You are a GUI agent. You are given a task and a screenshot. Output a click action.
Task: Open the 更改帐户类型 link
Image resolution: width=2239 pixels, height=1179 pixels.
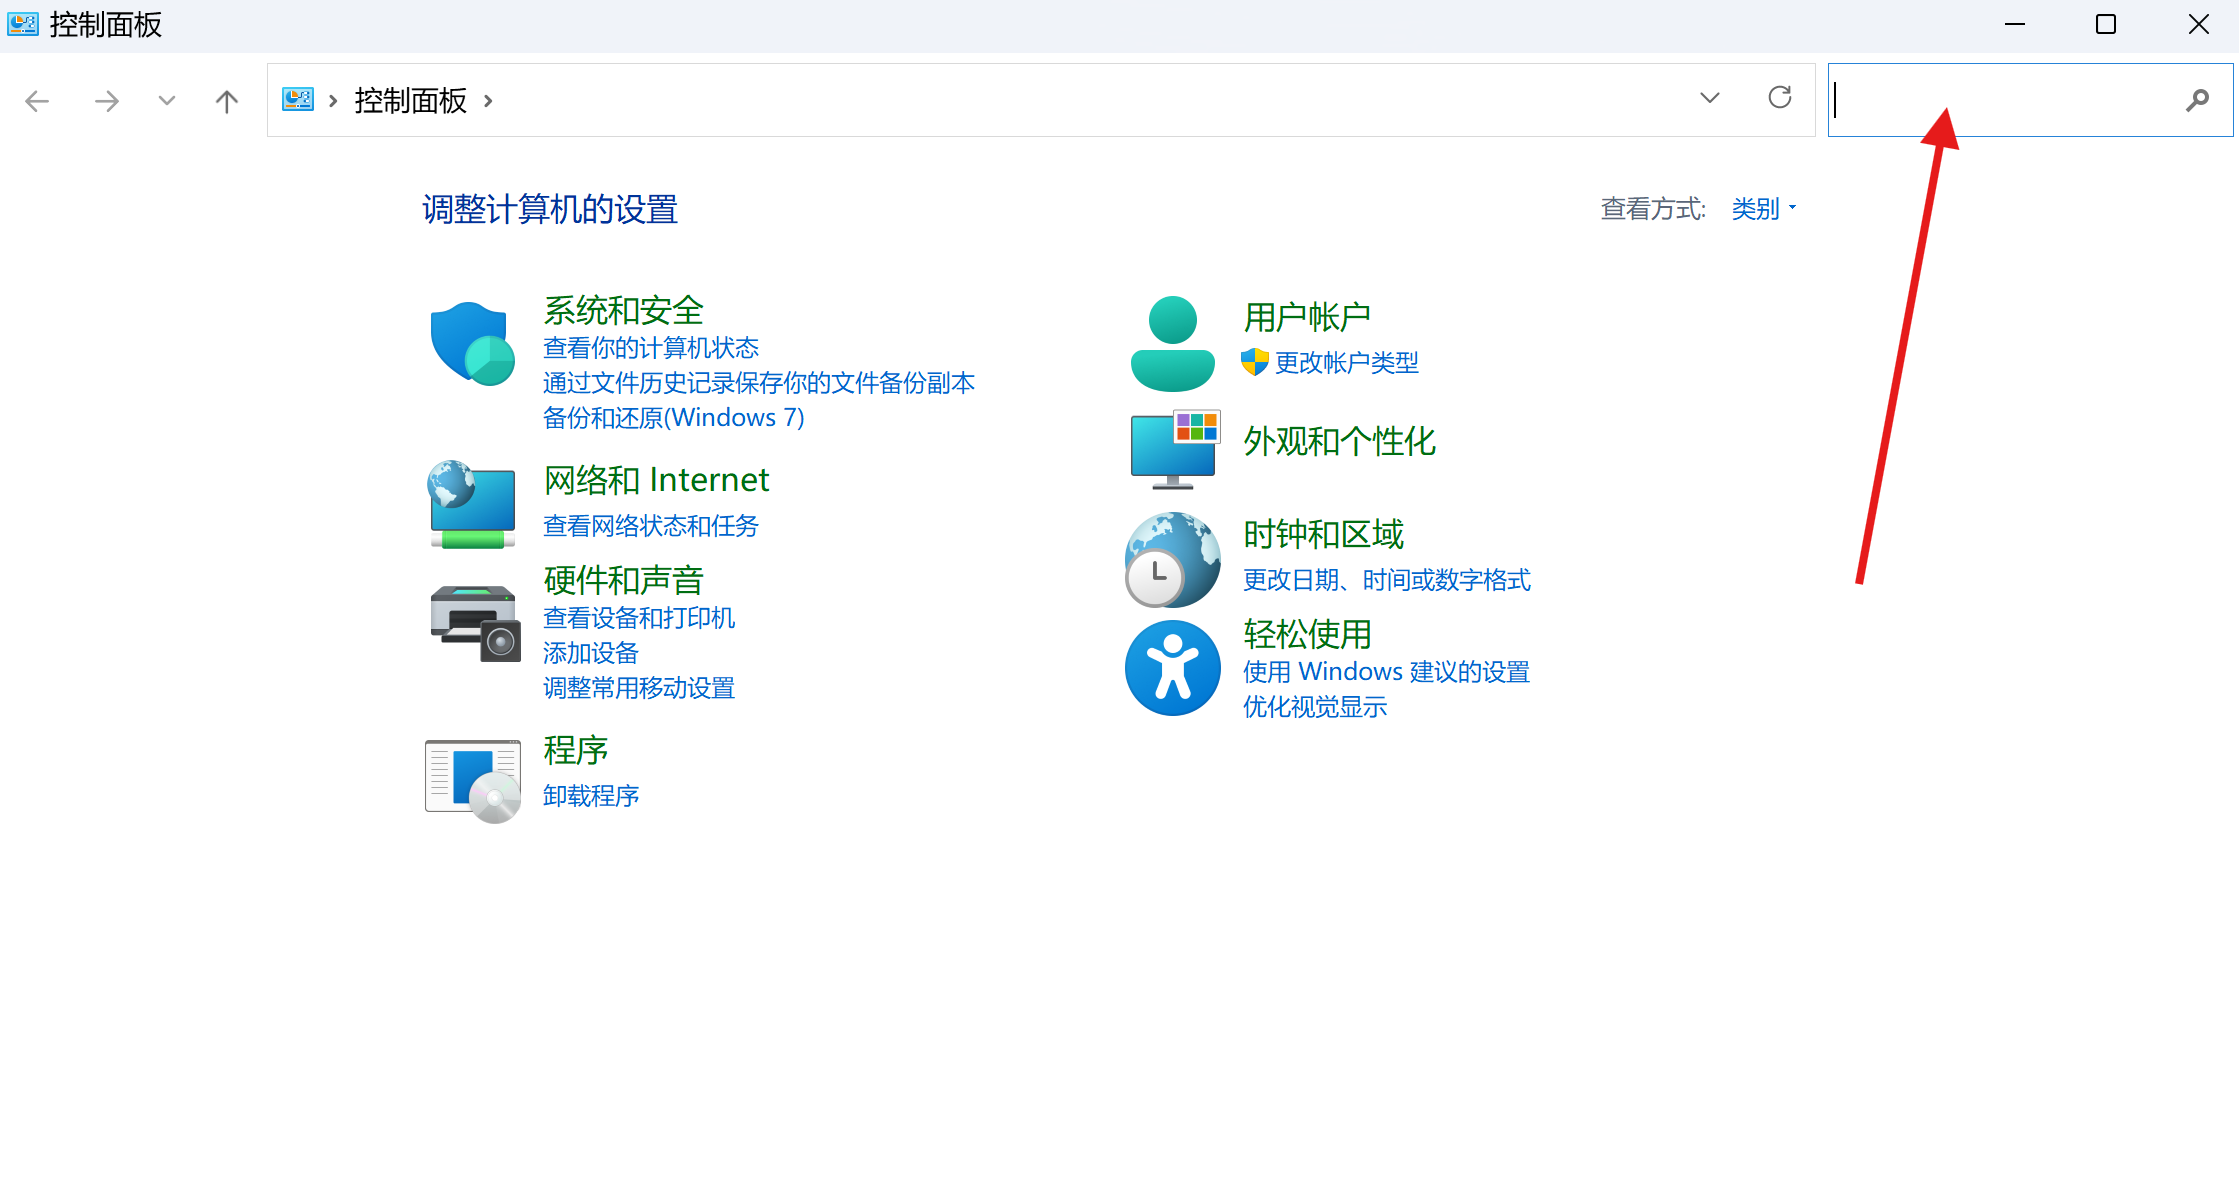point(1346,363)
